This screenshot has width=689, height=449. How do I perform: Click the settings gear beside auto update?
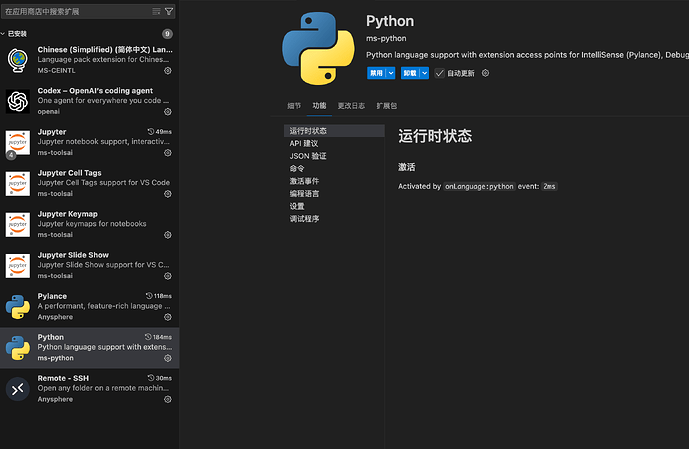click(x=485, y=73)
